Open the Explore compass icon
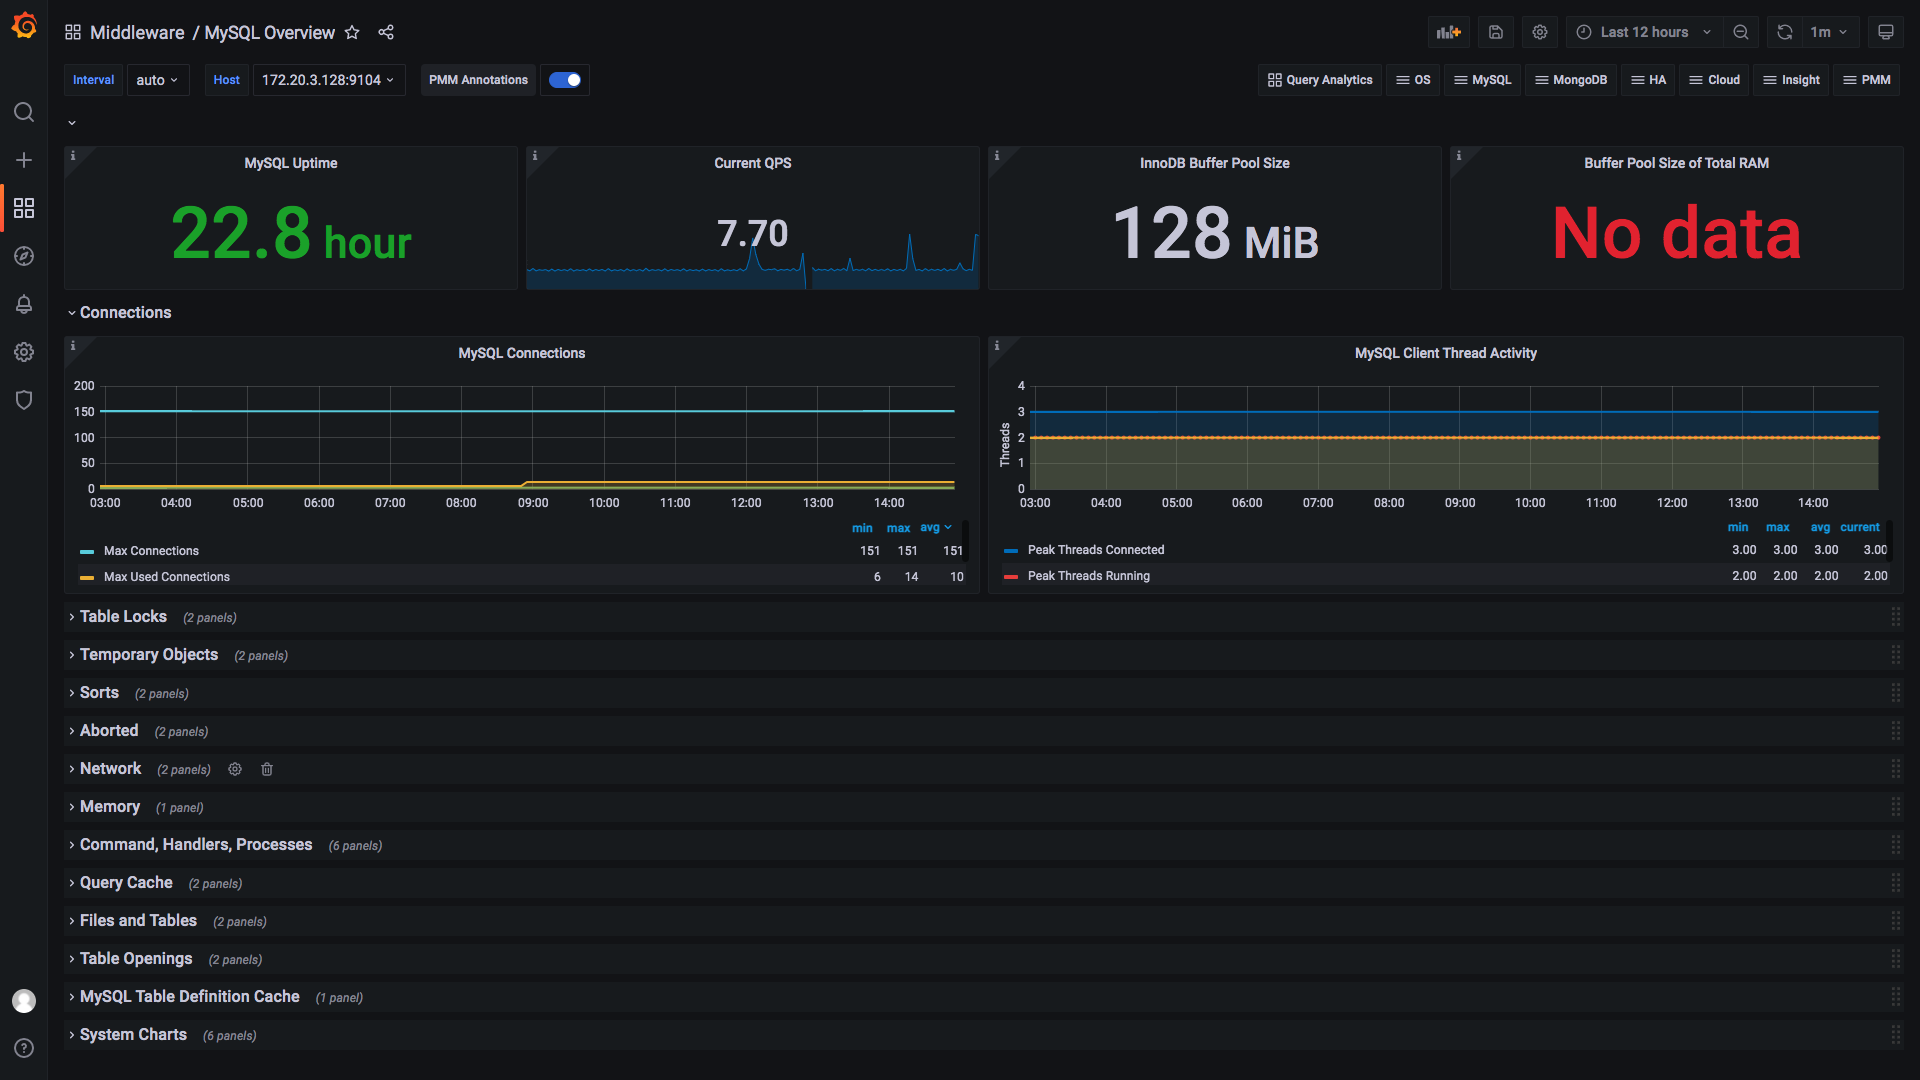 24,256
